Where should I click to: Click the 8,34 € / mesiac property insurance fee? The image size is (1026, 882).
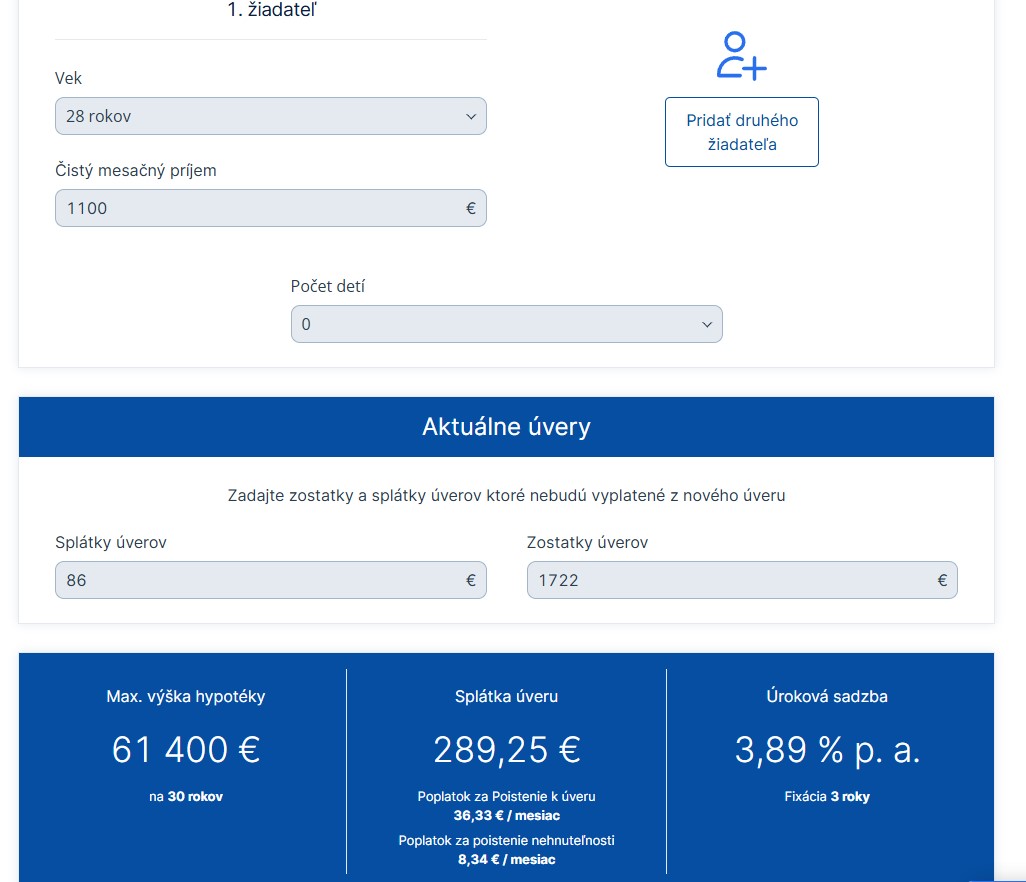506,859
